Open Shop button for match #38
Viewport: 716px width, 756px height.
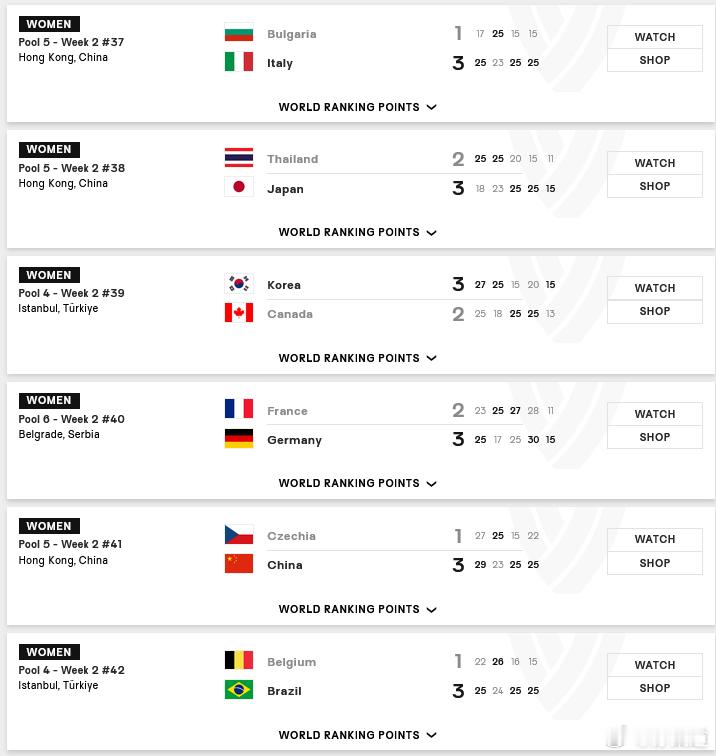point(655,186)
